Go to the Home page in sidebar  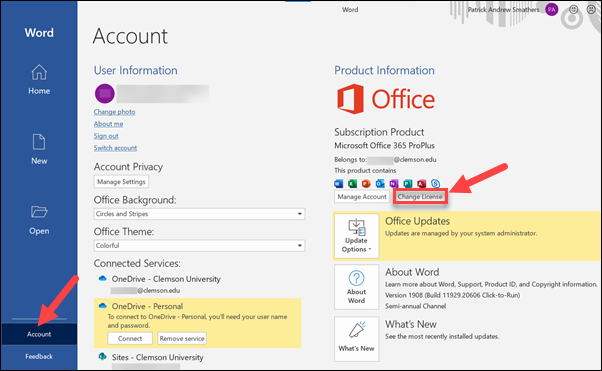(x=39, y=80)
